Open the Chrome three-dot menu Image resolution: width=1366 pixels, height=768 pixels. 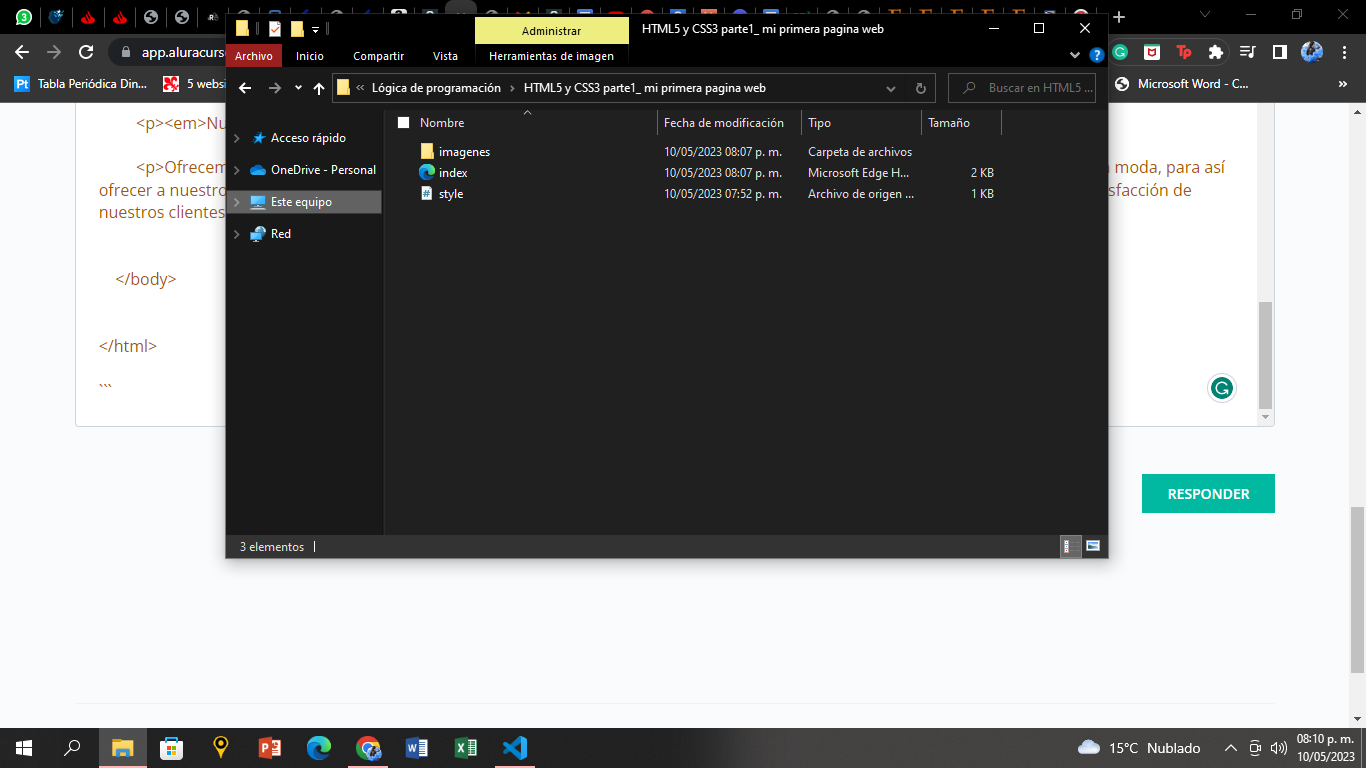pyautogui.click(x=1345, y=52)
